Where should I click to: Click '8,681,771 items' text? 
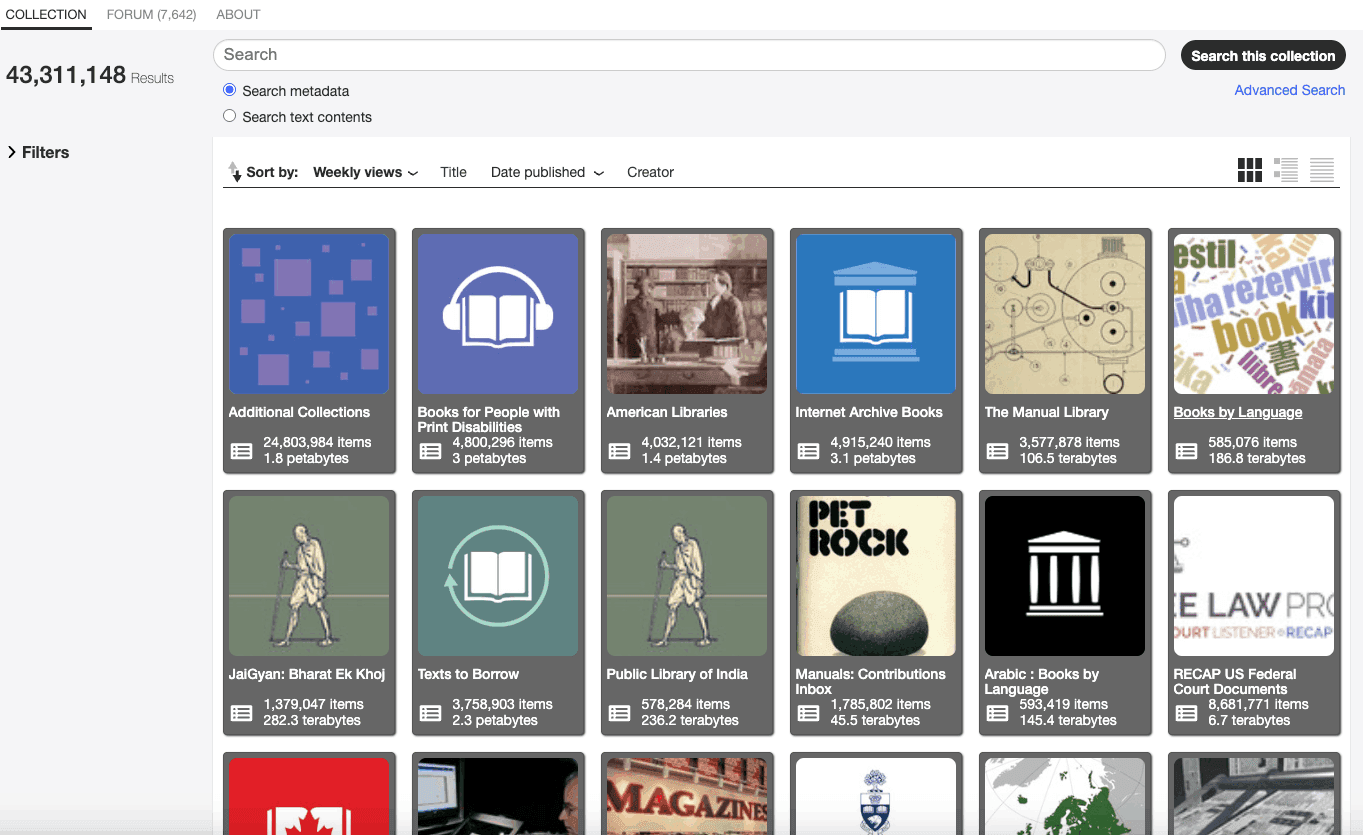coord(1256,704)
